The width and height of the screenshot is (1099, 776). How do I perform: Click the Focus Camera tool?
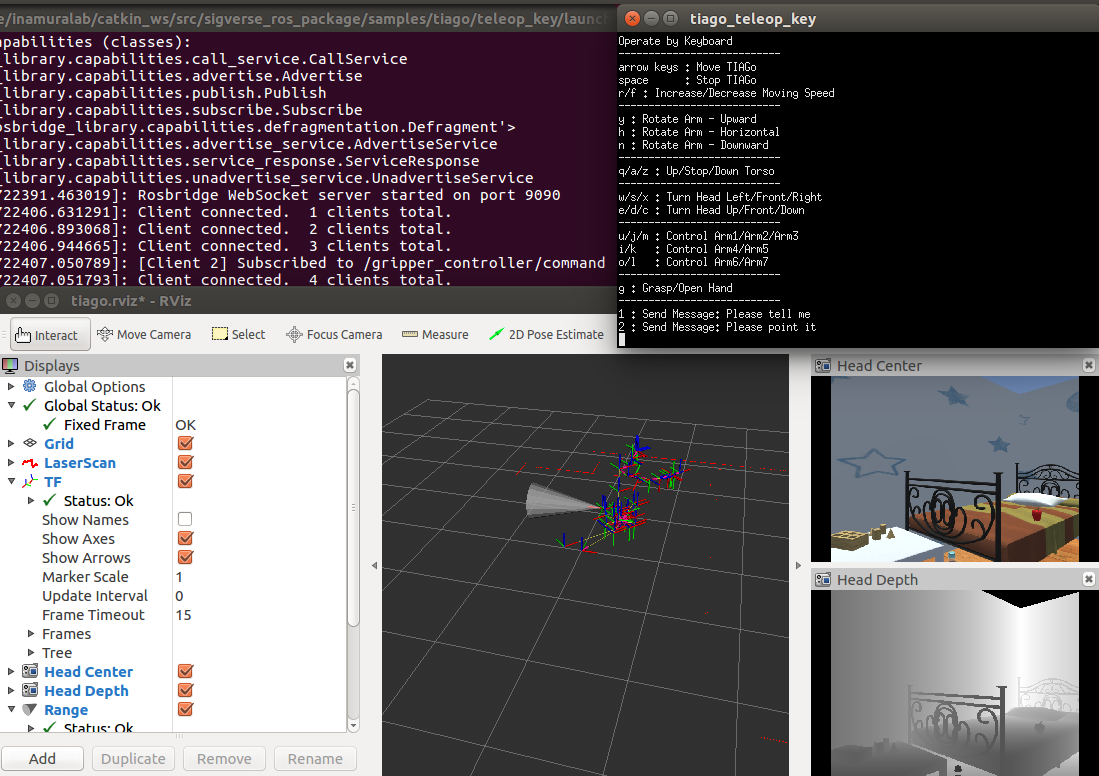point(334,335)
